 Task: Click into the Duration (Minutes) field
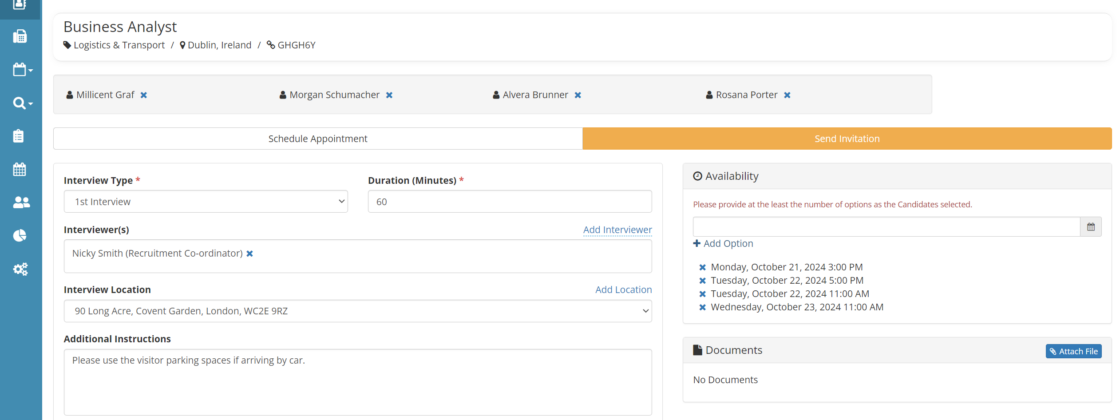coord(509,202)
